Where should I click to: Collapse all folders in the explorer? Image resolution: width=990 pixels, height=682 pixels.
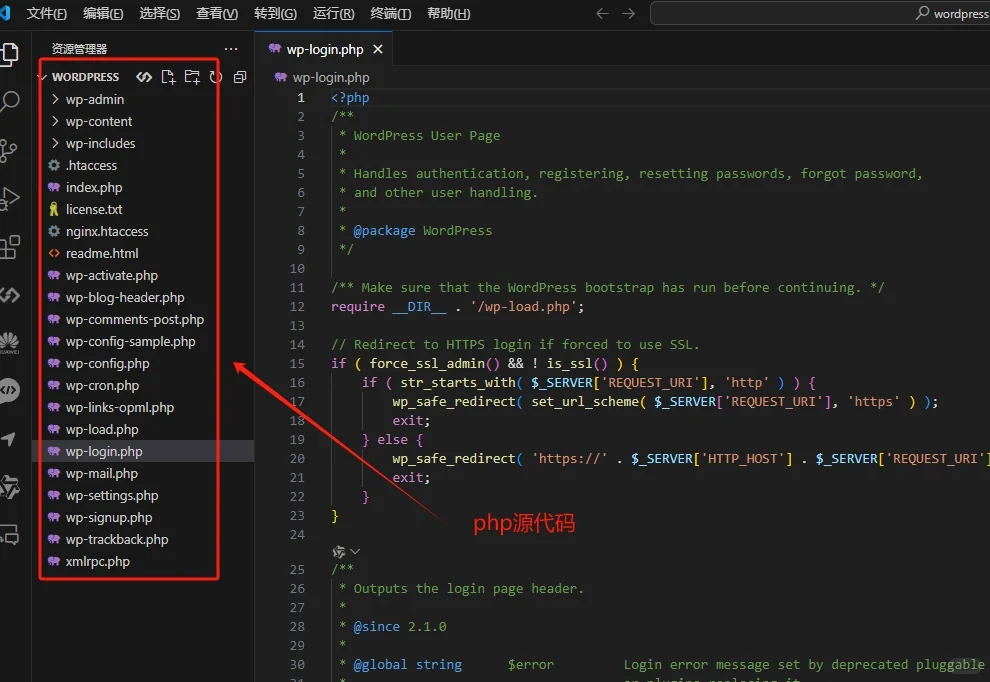pos(239,76)
